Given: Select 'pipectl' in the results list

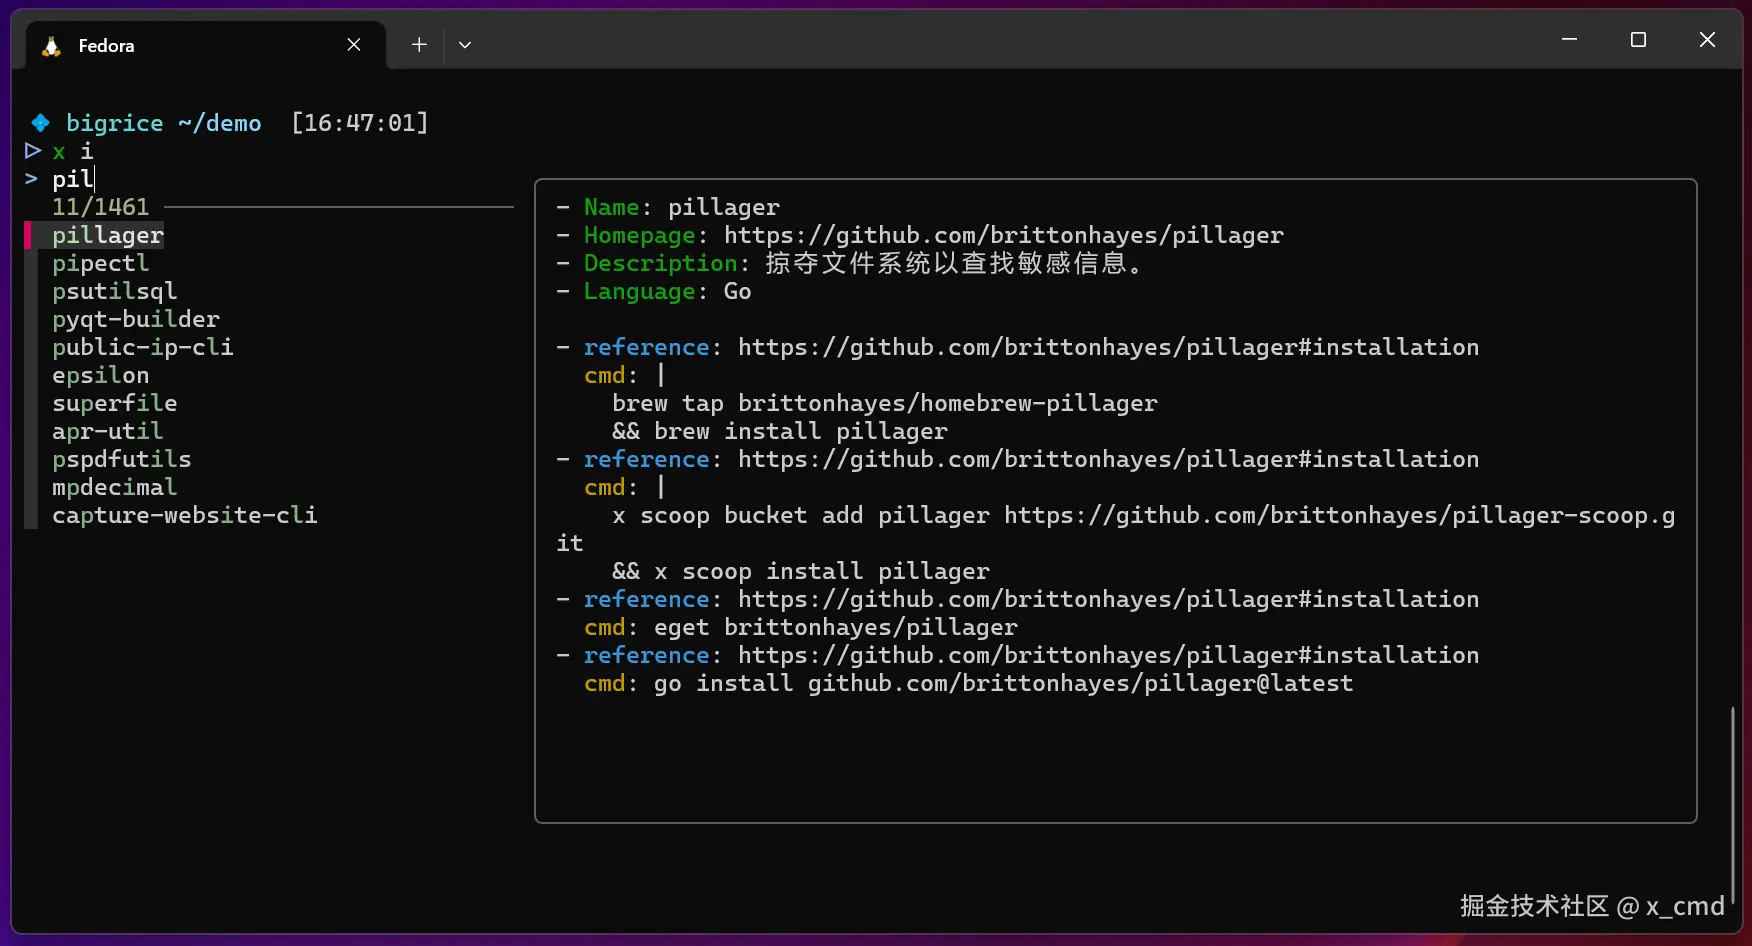Looking at the screenshot, I should click(x=101, y=263).
